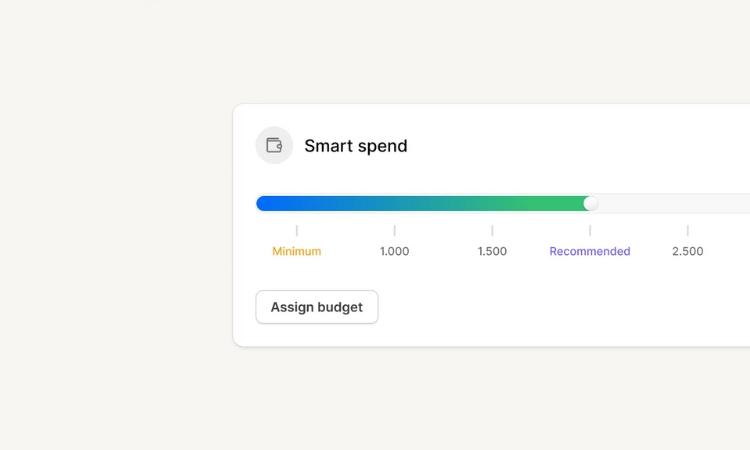
Task: Click the tick mark above Minimum
Action: [x=297, y=230]
